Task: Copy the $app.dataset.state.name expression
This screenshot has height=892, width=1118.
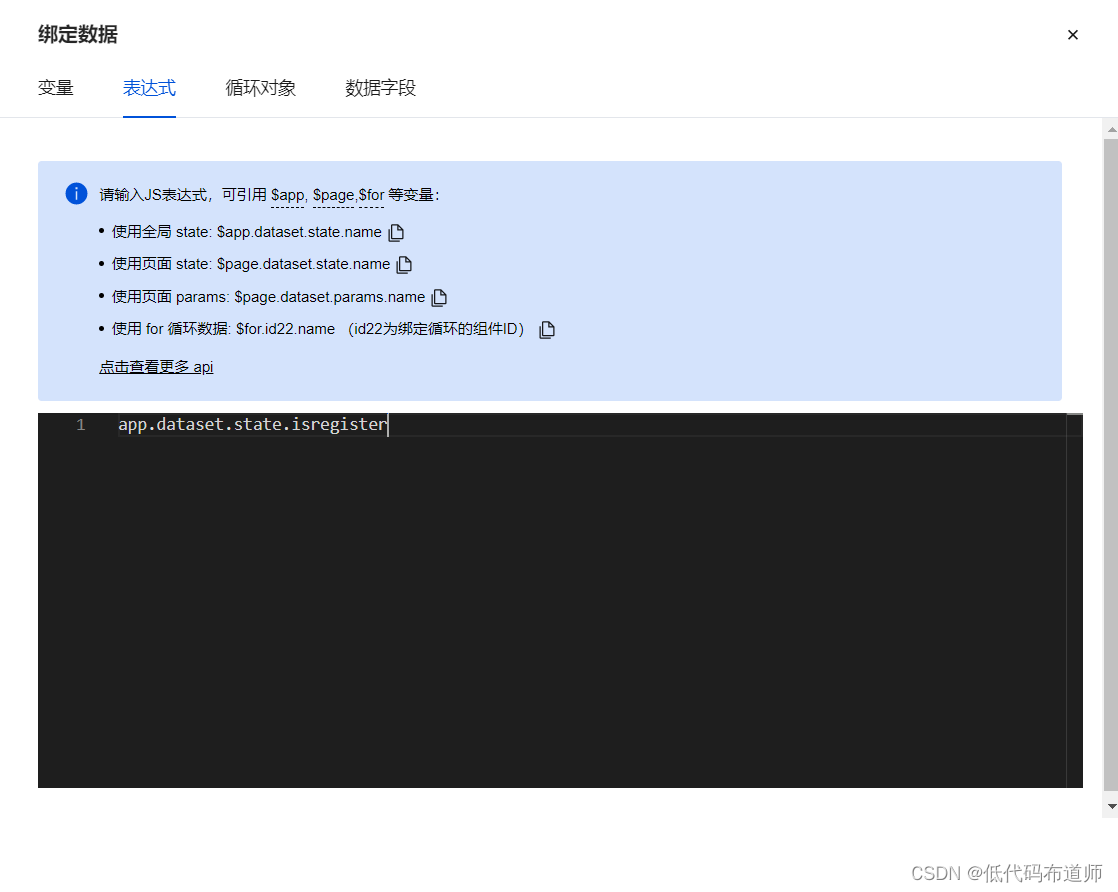Action: click(x=396, y=232)
